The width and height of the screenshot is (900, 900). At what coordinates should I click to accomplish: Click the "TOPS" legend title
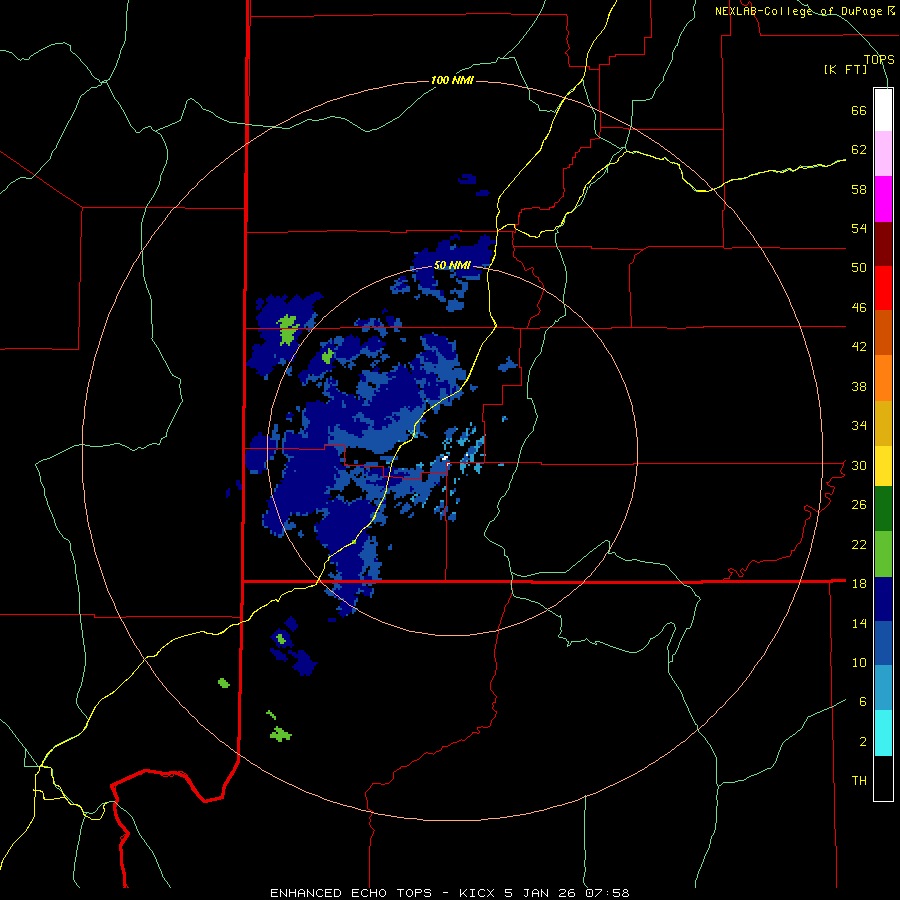coord(879,59)
